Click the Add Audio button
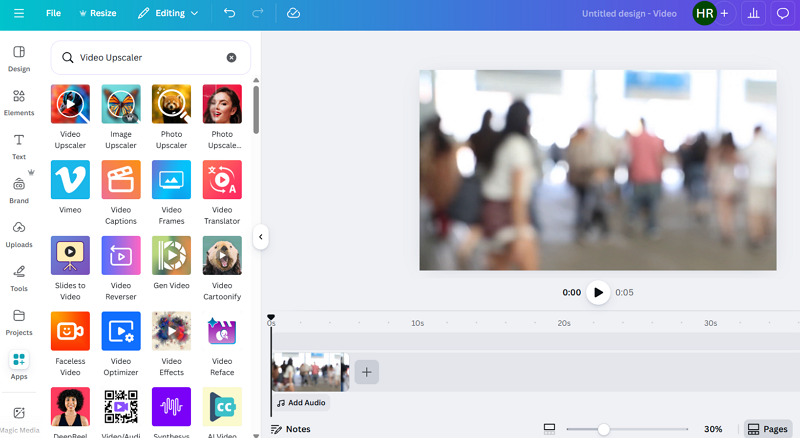This screenshot has width=800, height=447. [x=301, y=403]
